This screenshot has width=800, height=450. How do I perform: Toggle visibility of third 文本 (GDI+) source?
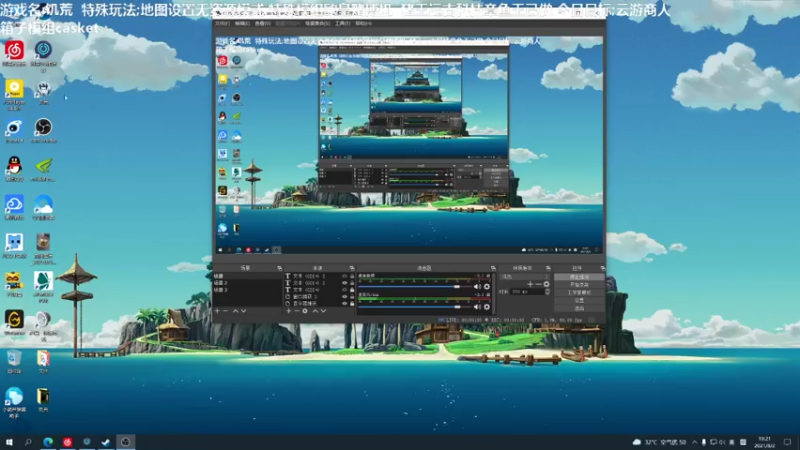pos(344,290)
